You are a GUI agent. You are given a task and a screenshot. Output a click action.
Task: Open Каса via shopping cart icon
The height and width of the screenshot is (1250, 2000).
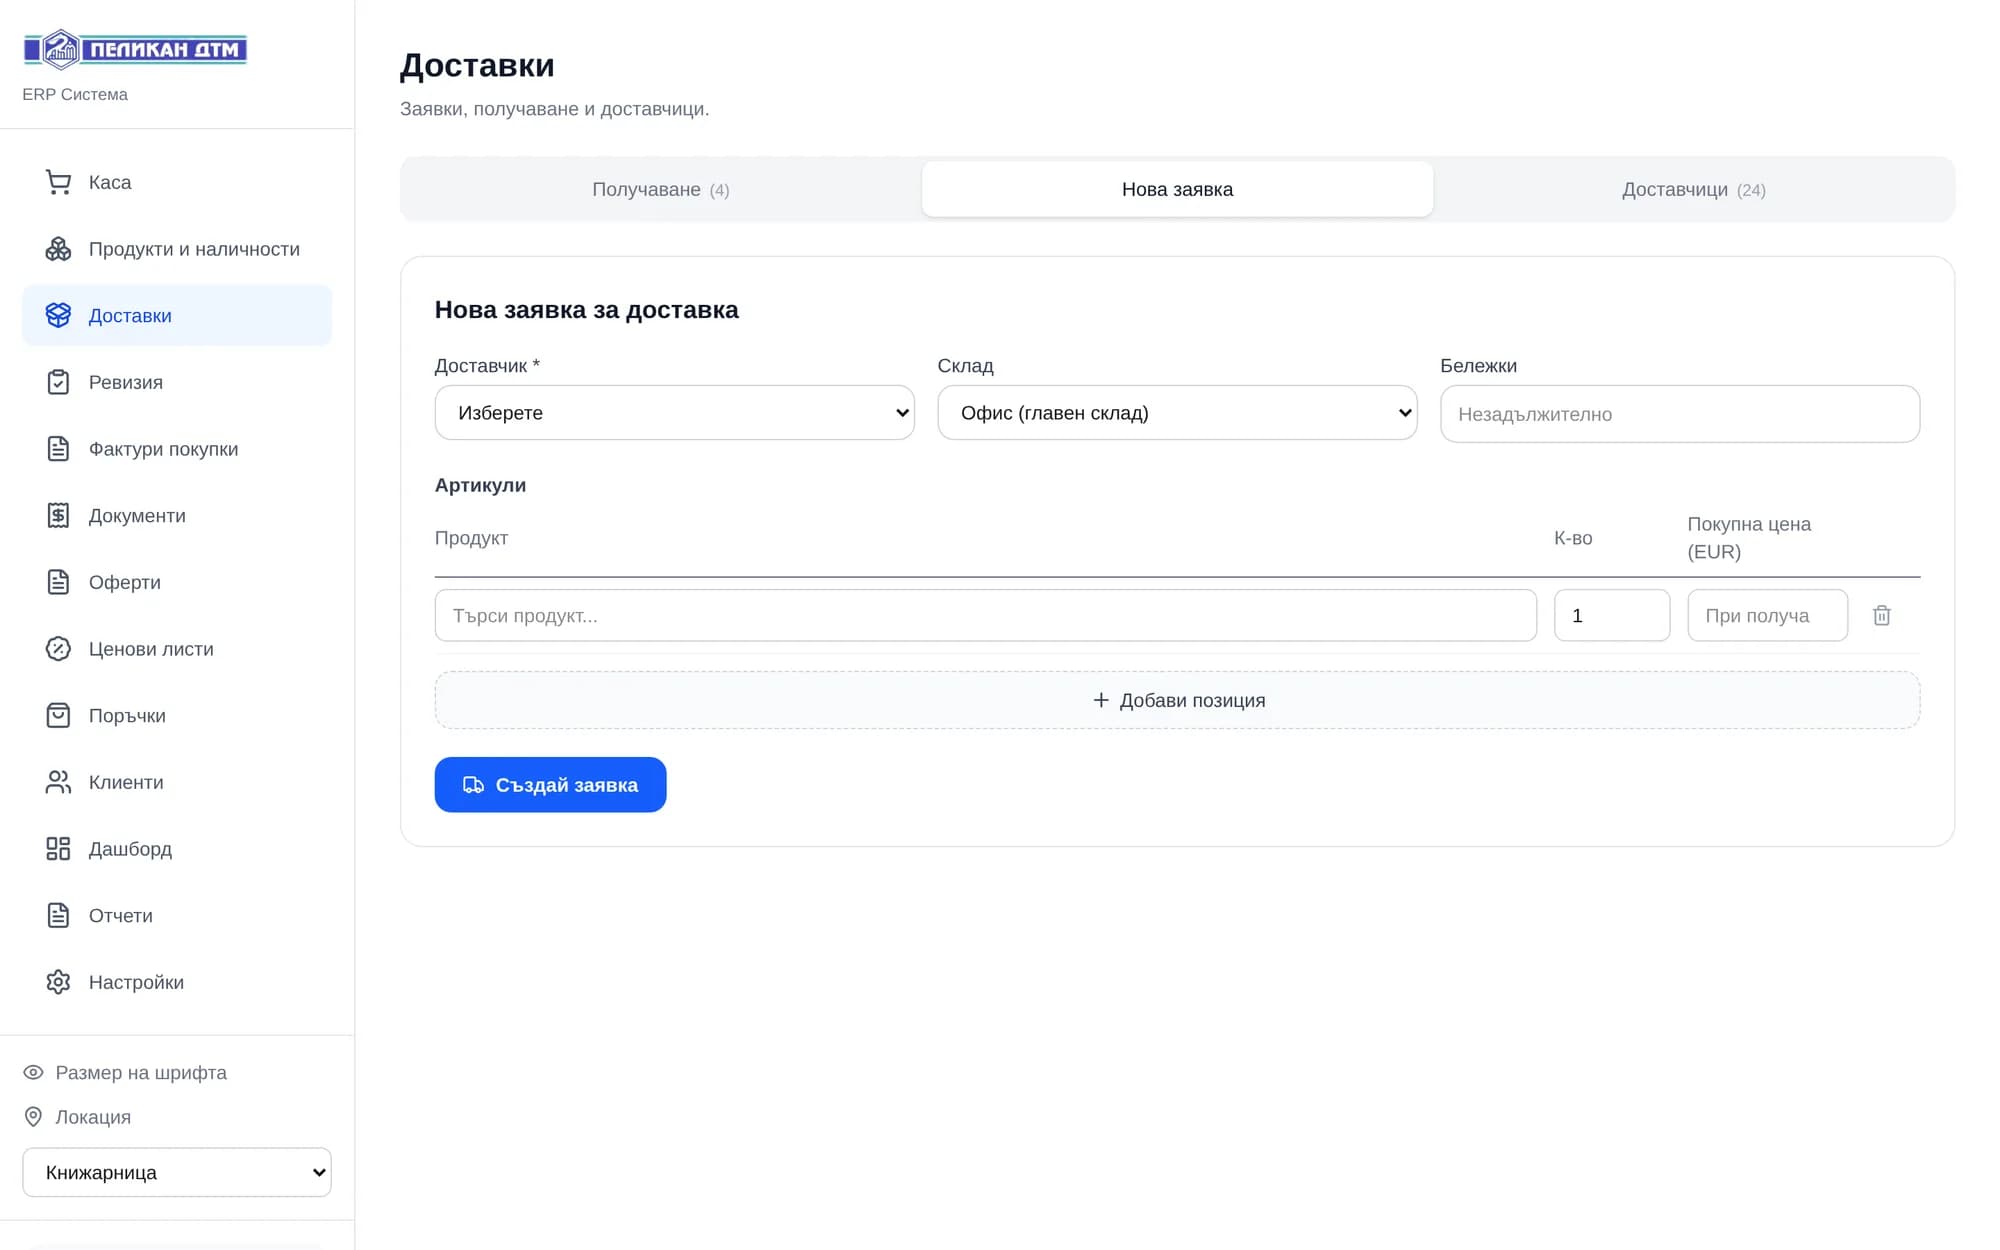58,182
